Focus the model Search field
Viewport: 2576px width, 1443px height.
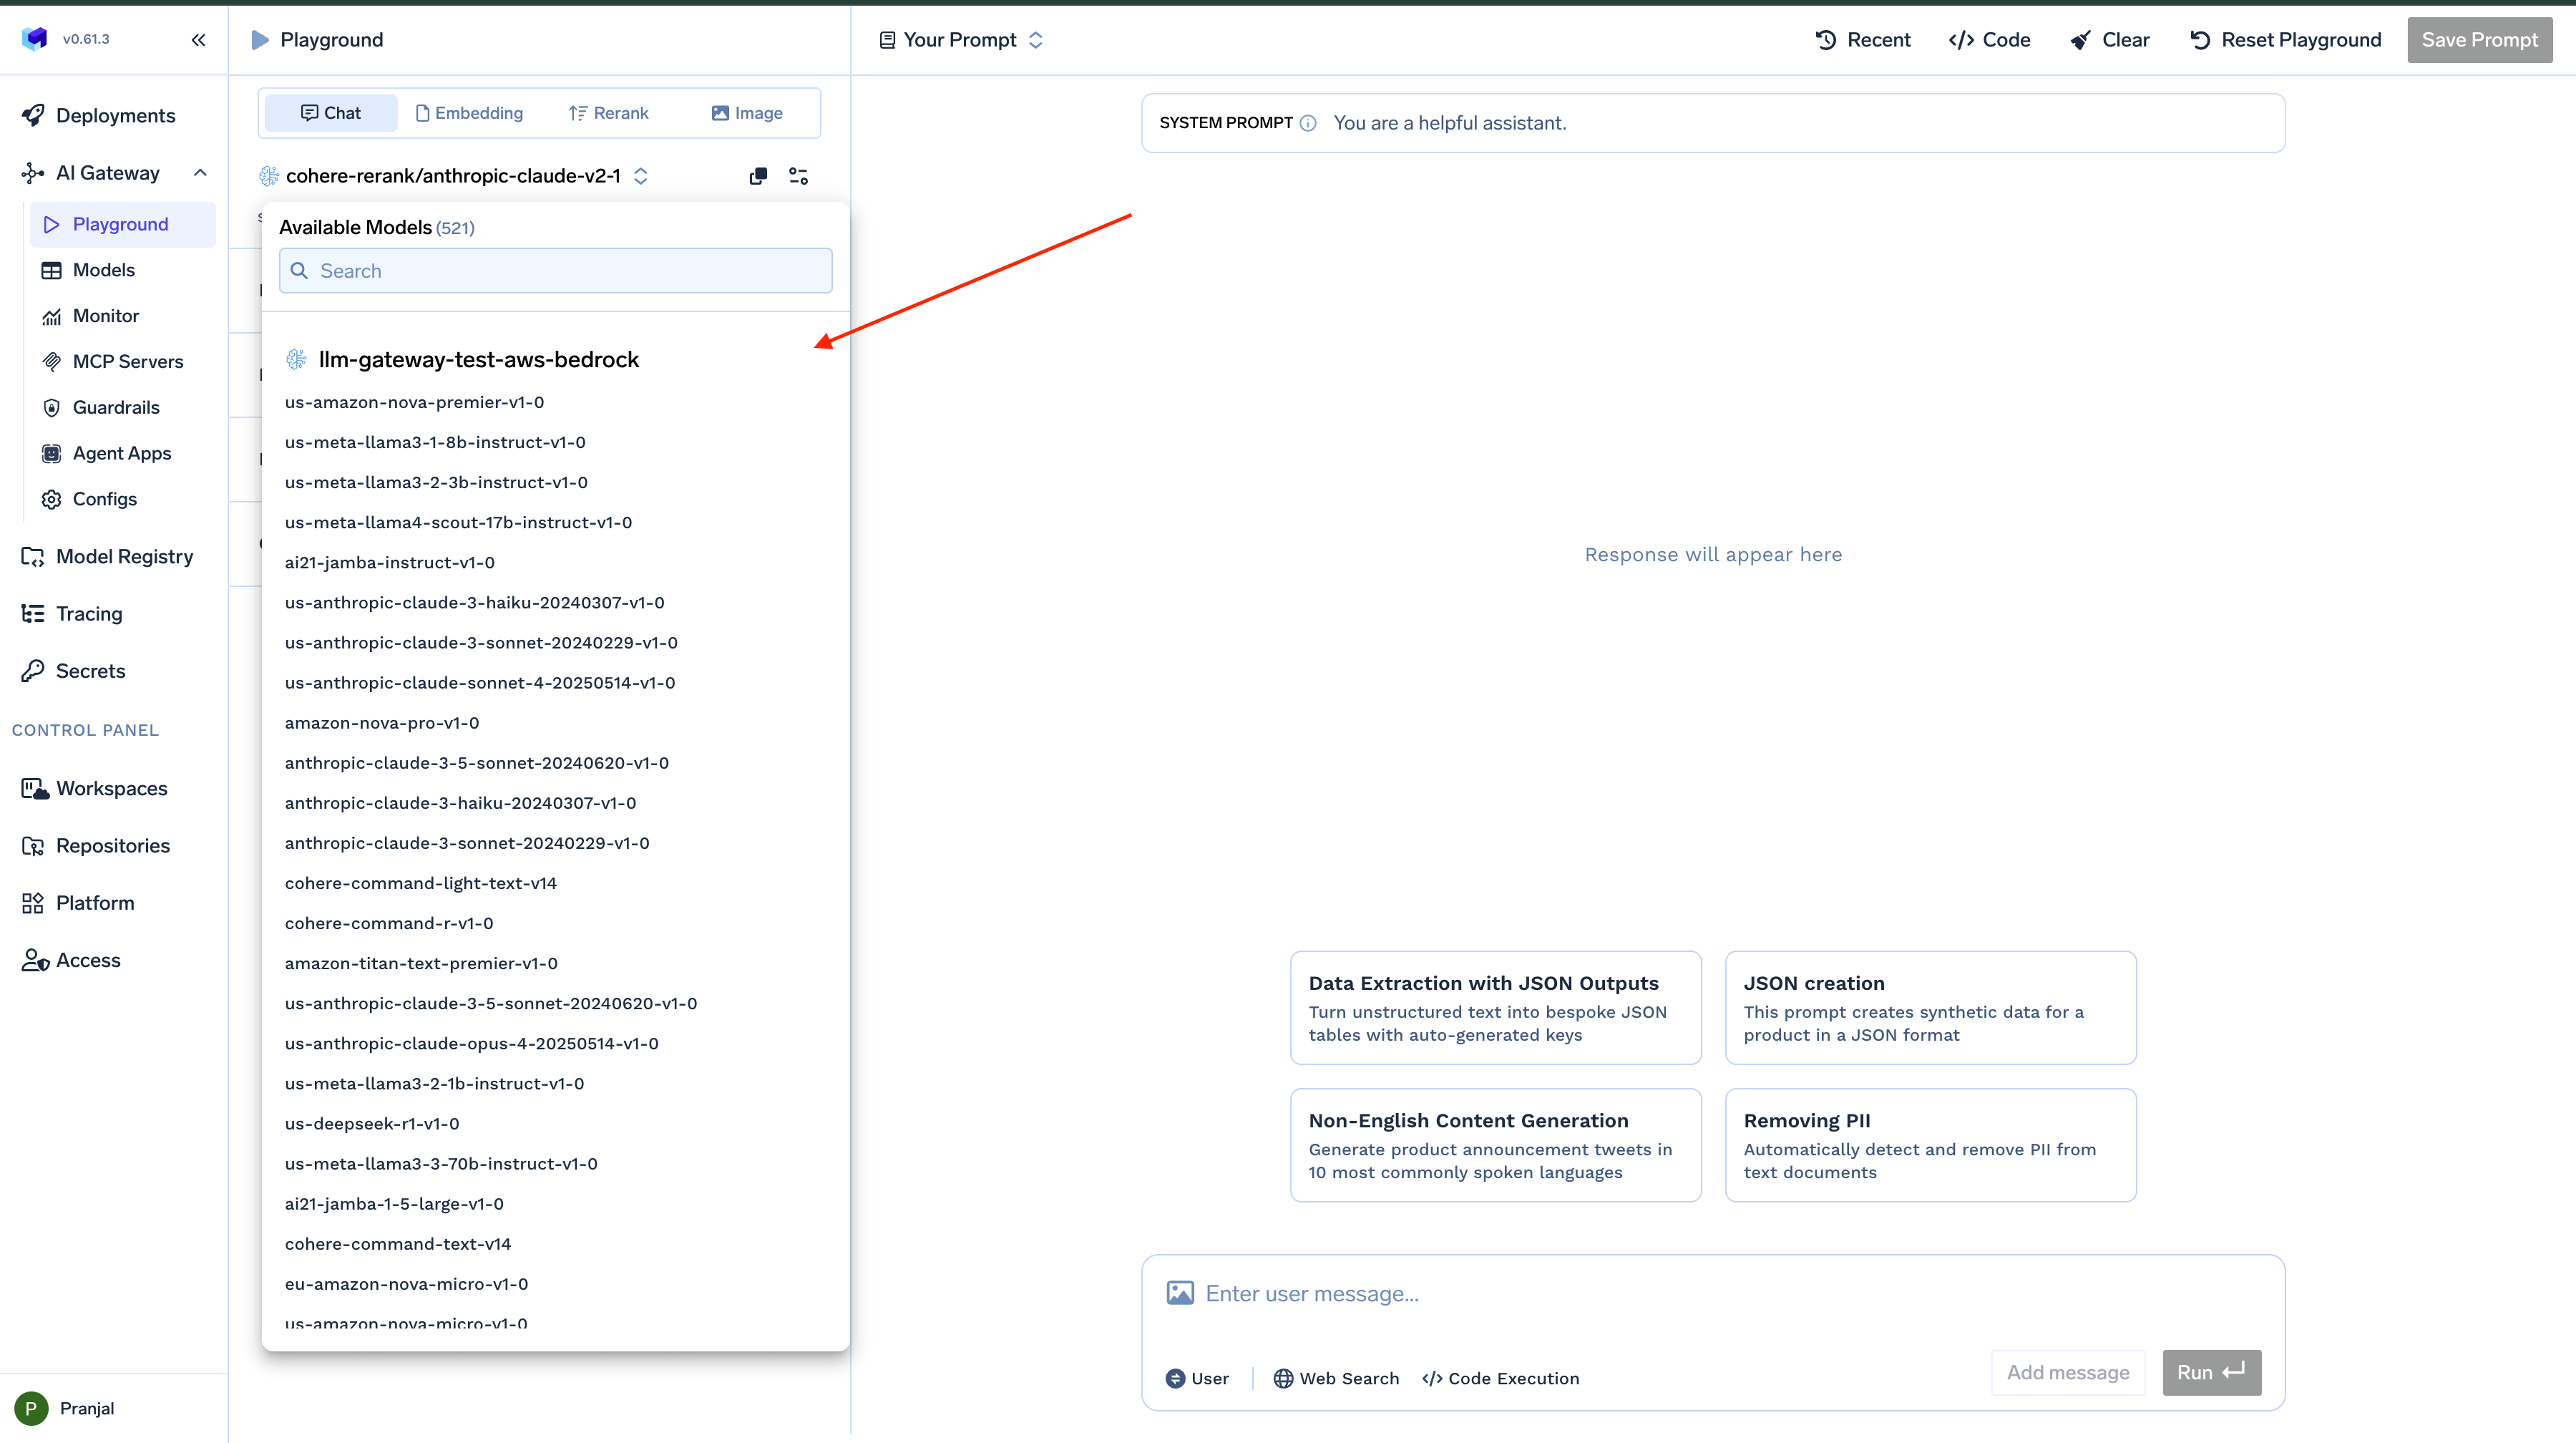pyautogui.click(x=555, y=271)
